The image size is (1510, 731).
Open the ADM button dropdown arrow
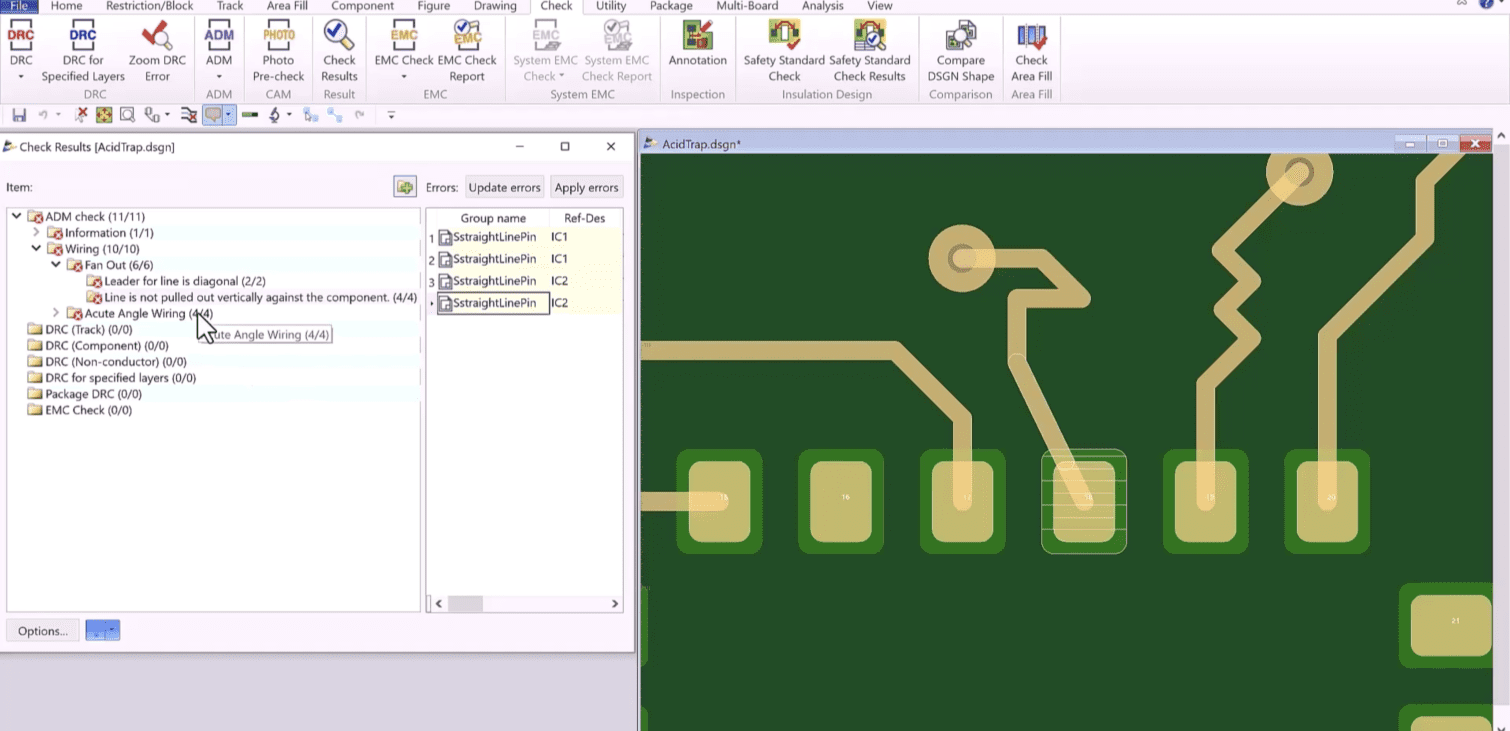coord(219,76)
